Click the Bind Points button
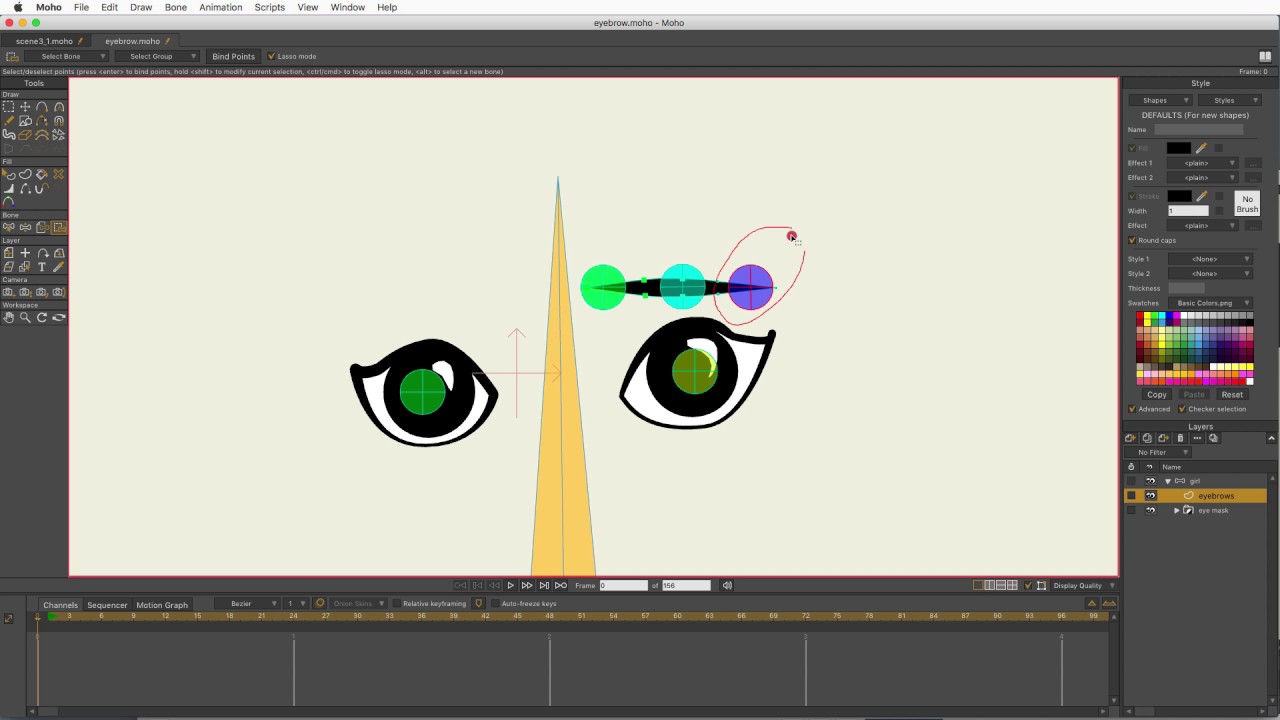The image size is (1280, 720). (x=234, y=56)
